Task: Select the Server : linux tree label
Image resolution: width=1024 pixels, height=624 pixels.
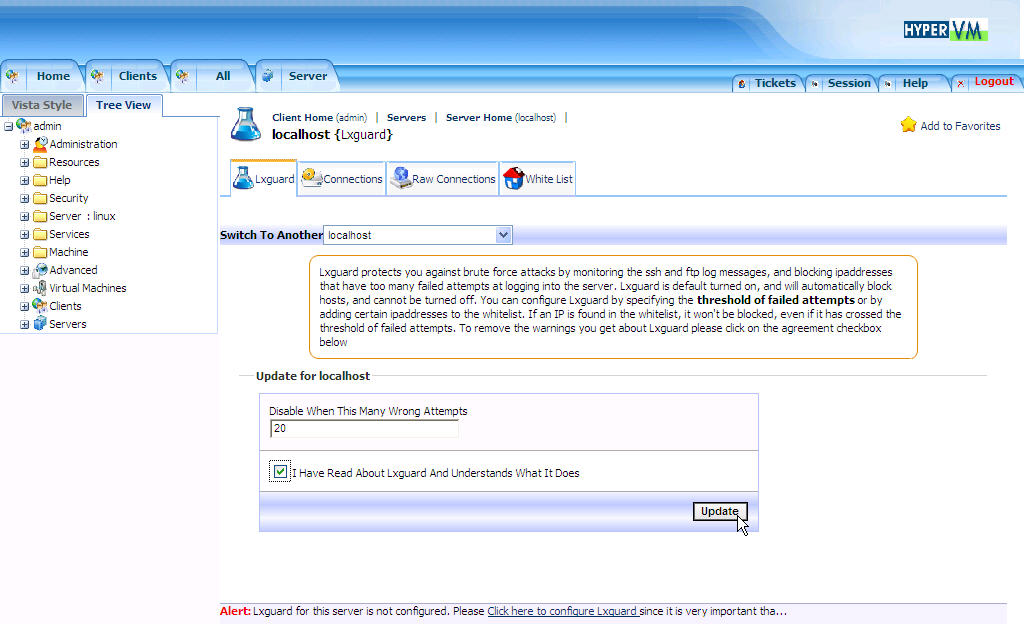Action: (82, 216)
